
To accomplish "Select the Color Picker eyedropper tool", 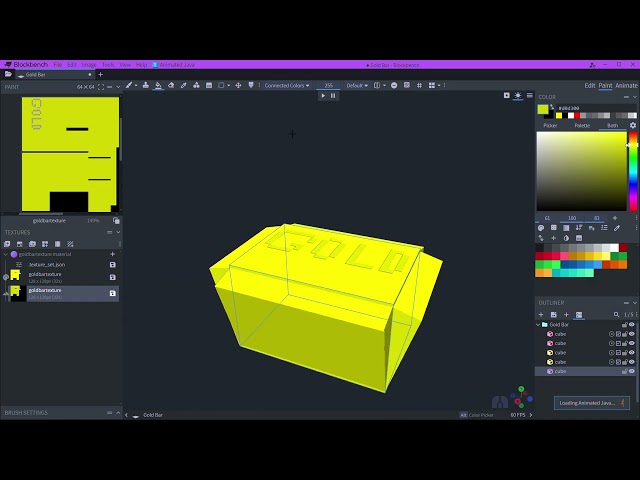I will pyautogui.click(x=184, y=85).
